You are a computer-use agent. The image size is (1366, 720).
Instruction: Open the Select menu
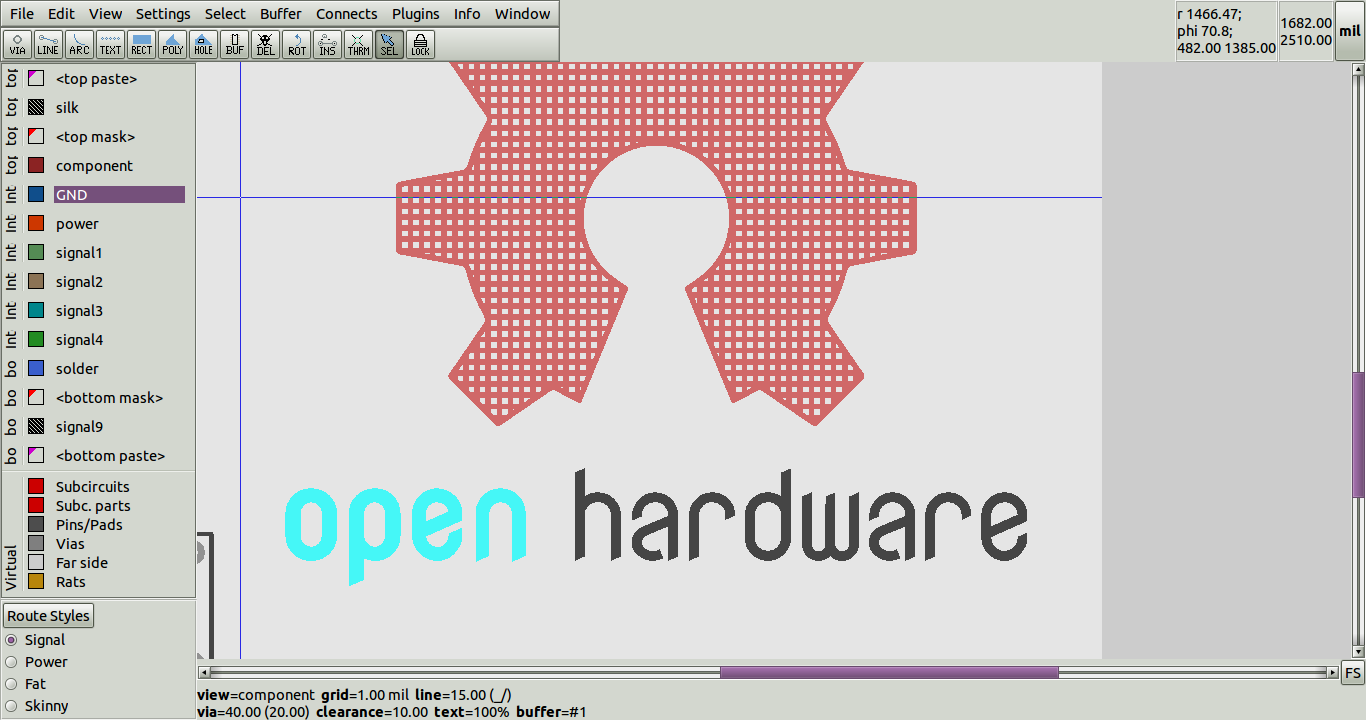[x=225, y=14]
